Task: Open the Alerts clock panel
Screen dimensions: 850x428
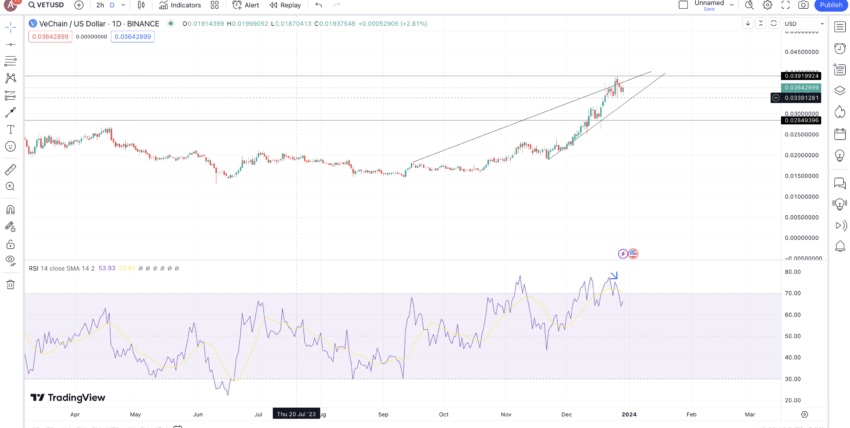Action: point(840,48)
